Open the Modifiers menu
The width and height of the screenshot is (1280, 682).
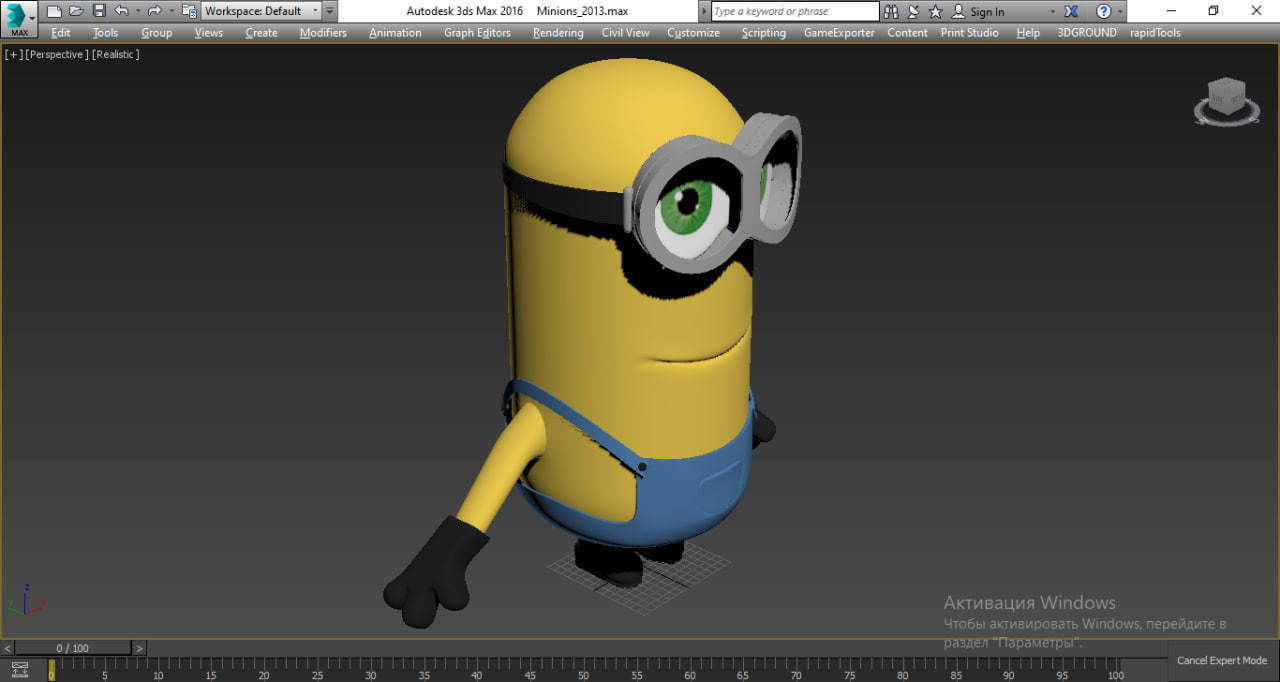(x=323, y=32)
